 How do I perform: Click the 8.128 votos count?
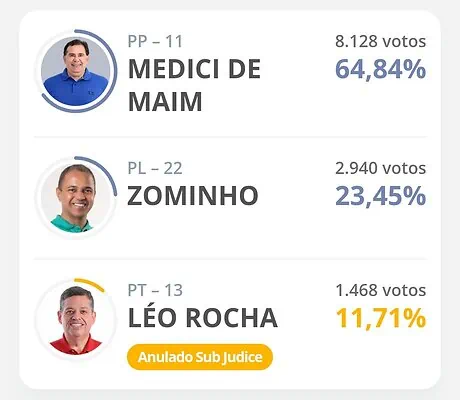tap(380, 42)
